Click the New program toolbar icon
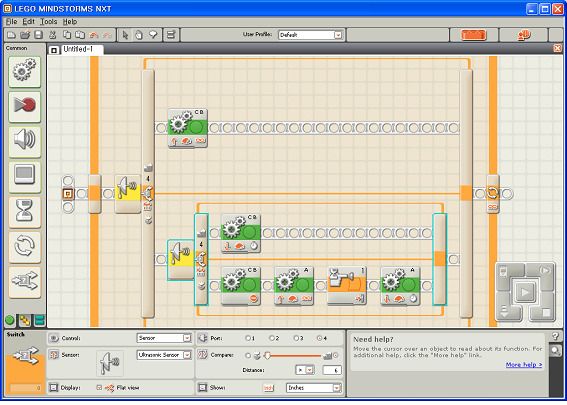 click(12, 35)
